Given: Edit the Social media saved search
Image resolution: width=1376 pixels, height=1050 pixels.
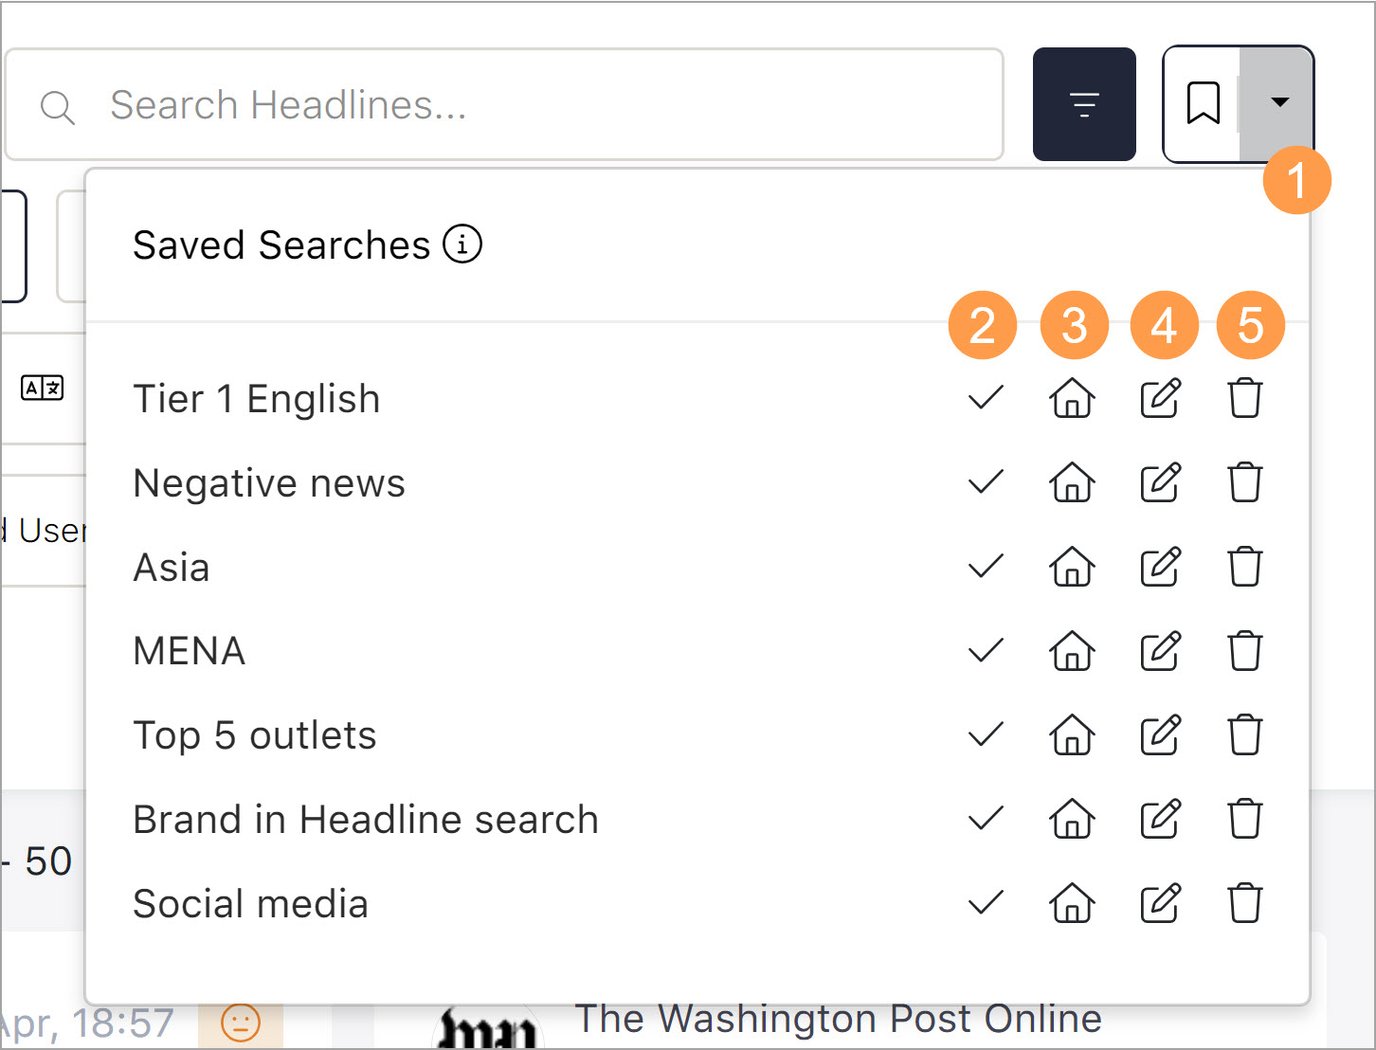Looking at the screenshot, I should 1160,903.
